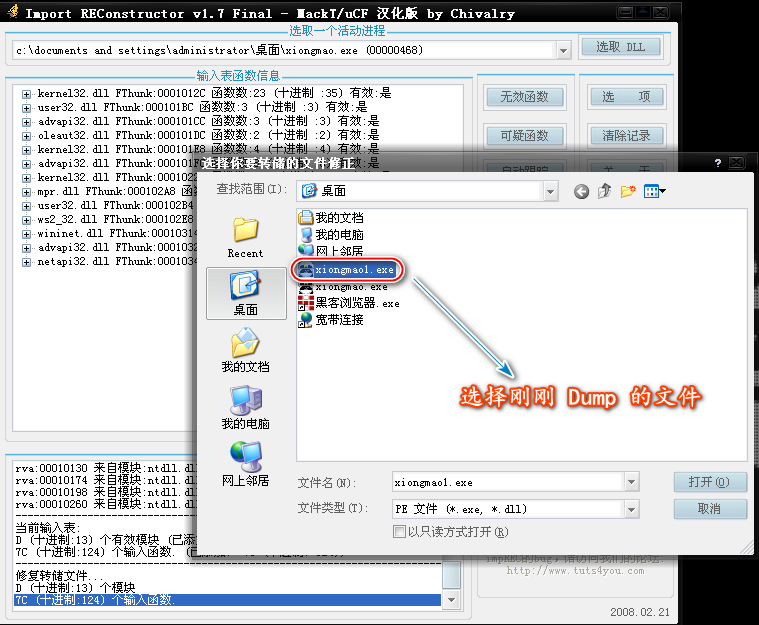Close the file selection dialog
The height and width of the screenshot is (625, 759).
point(736,163)
